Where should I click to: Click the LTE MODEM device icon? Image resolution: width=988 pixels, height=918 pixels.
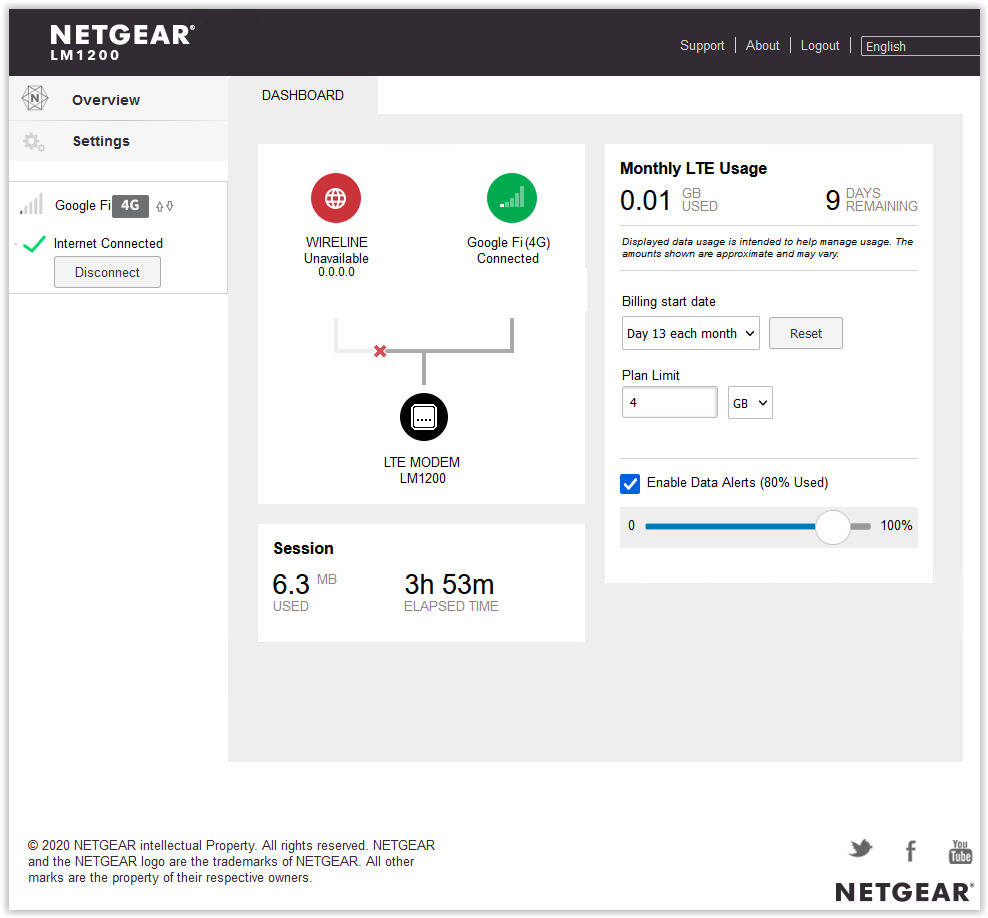click(x=424, y=417)
